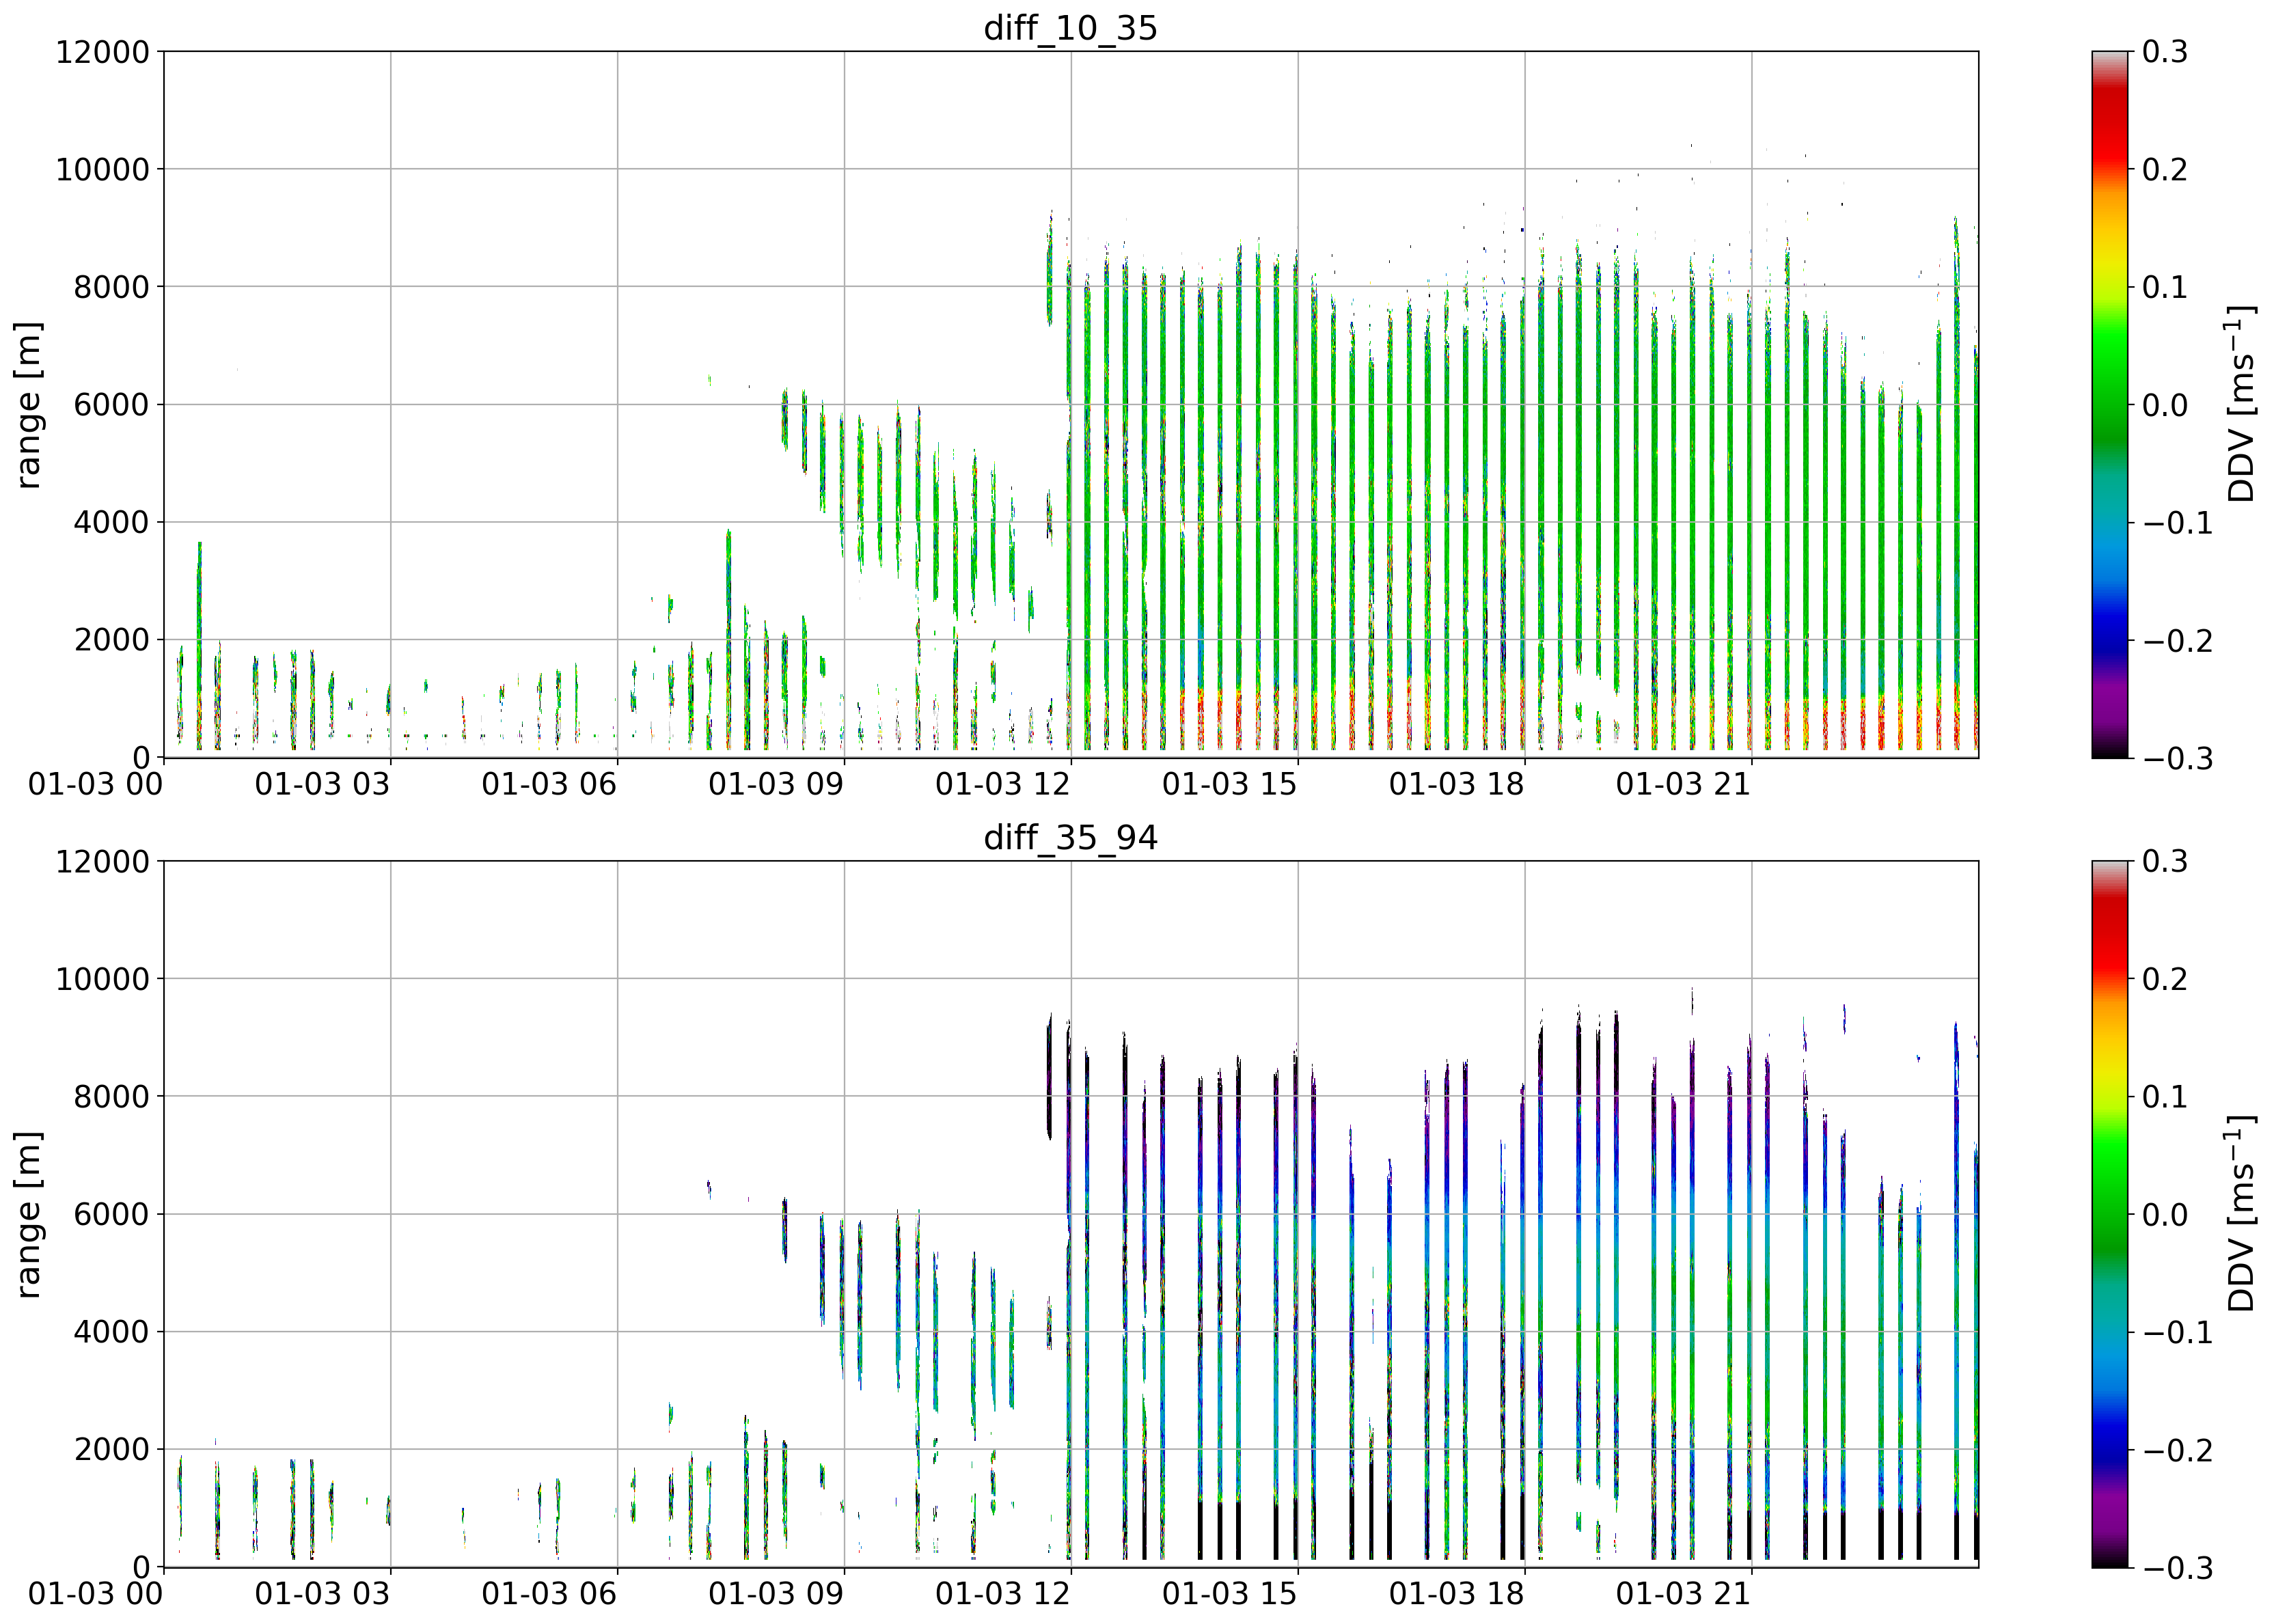The height and width of the screenshot is (1624, 2274).
Task: Click the bottom plot's colorbar gradient
Action: pyautogui.click(x=2110, y=1214)
